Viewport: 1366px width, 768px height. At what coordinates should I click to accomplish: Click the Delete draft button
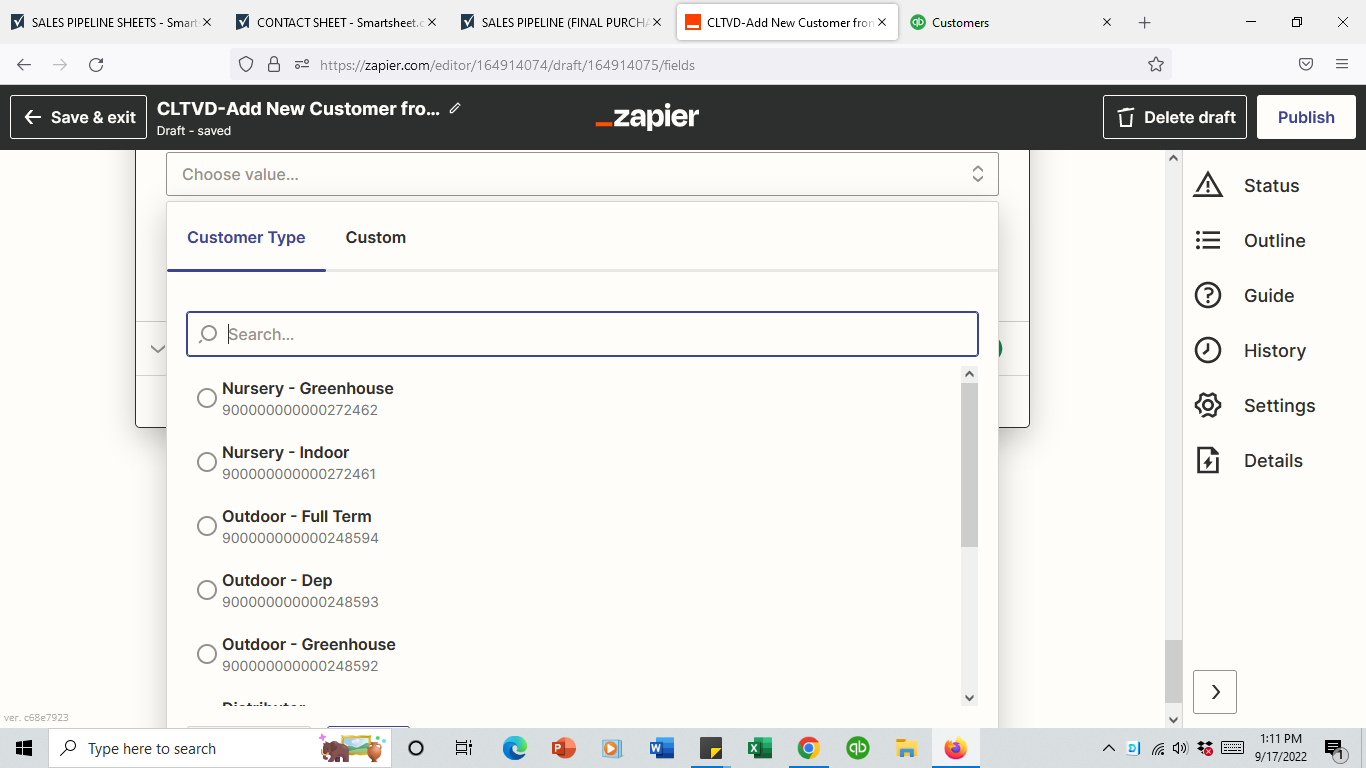[1175, 117]
